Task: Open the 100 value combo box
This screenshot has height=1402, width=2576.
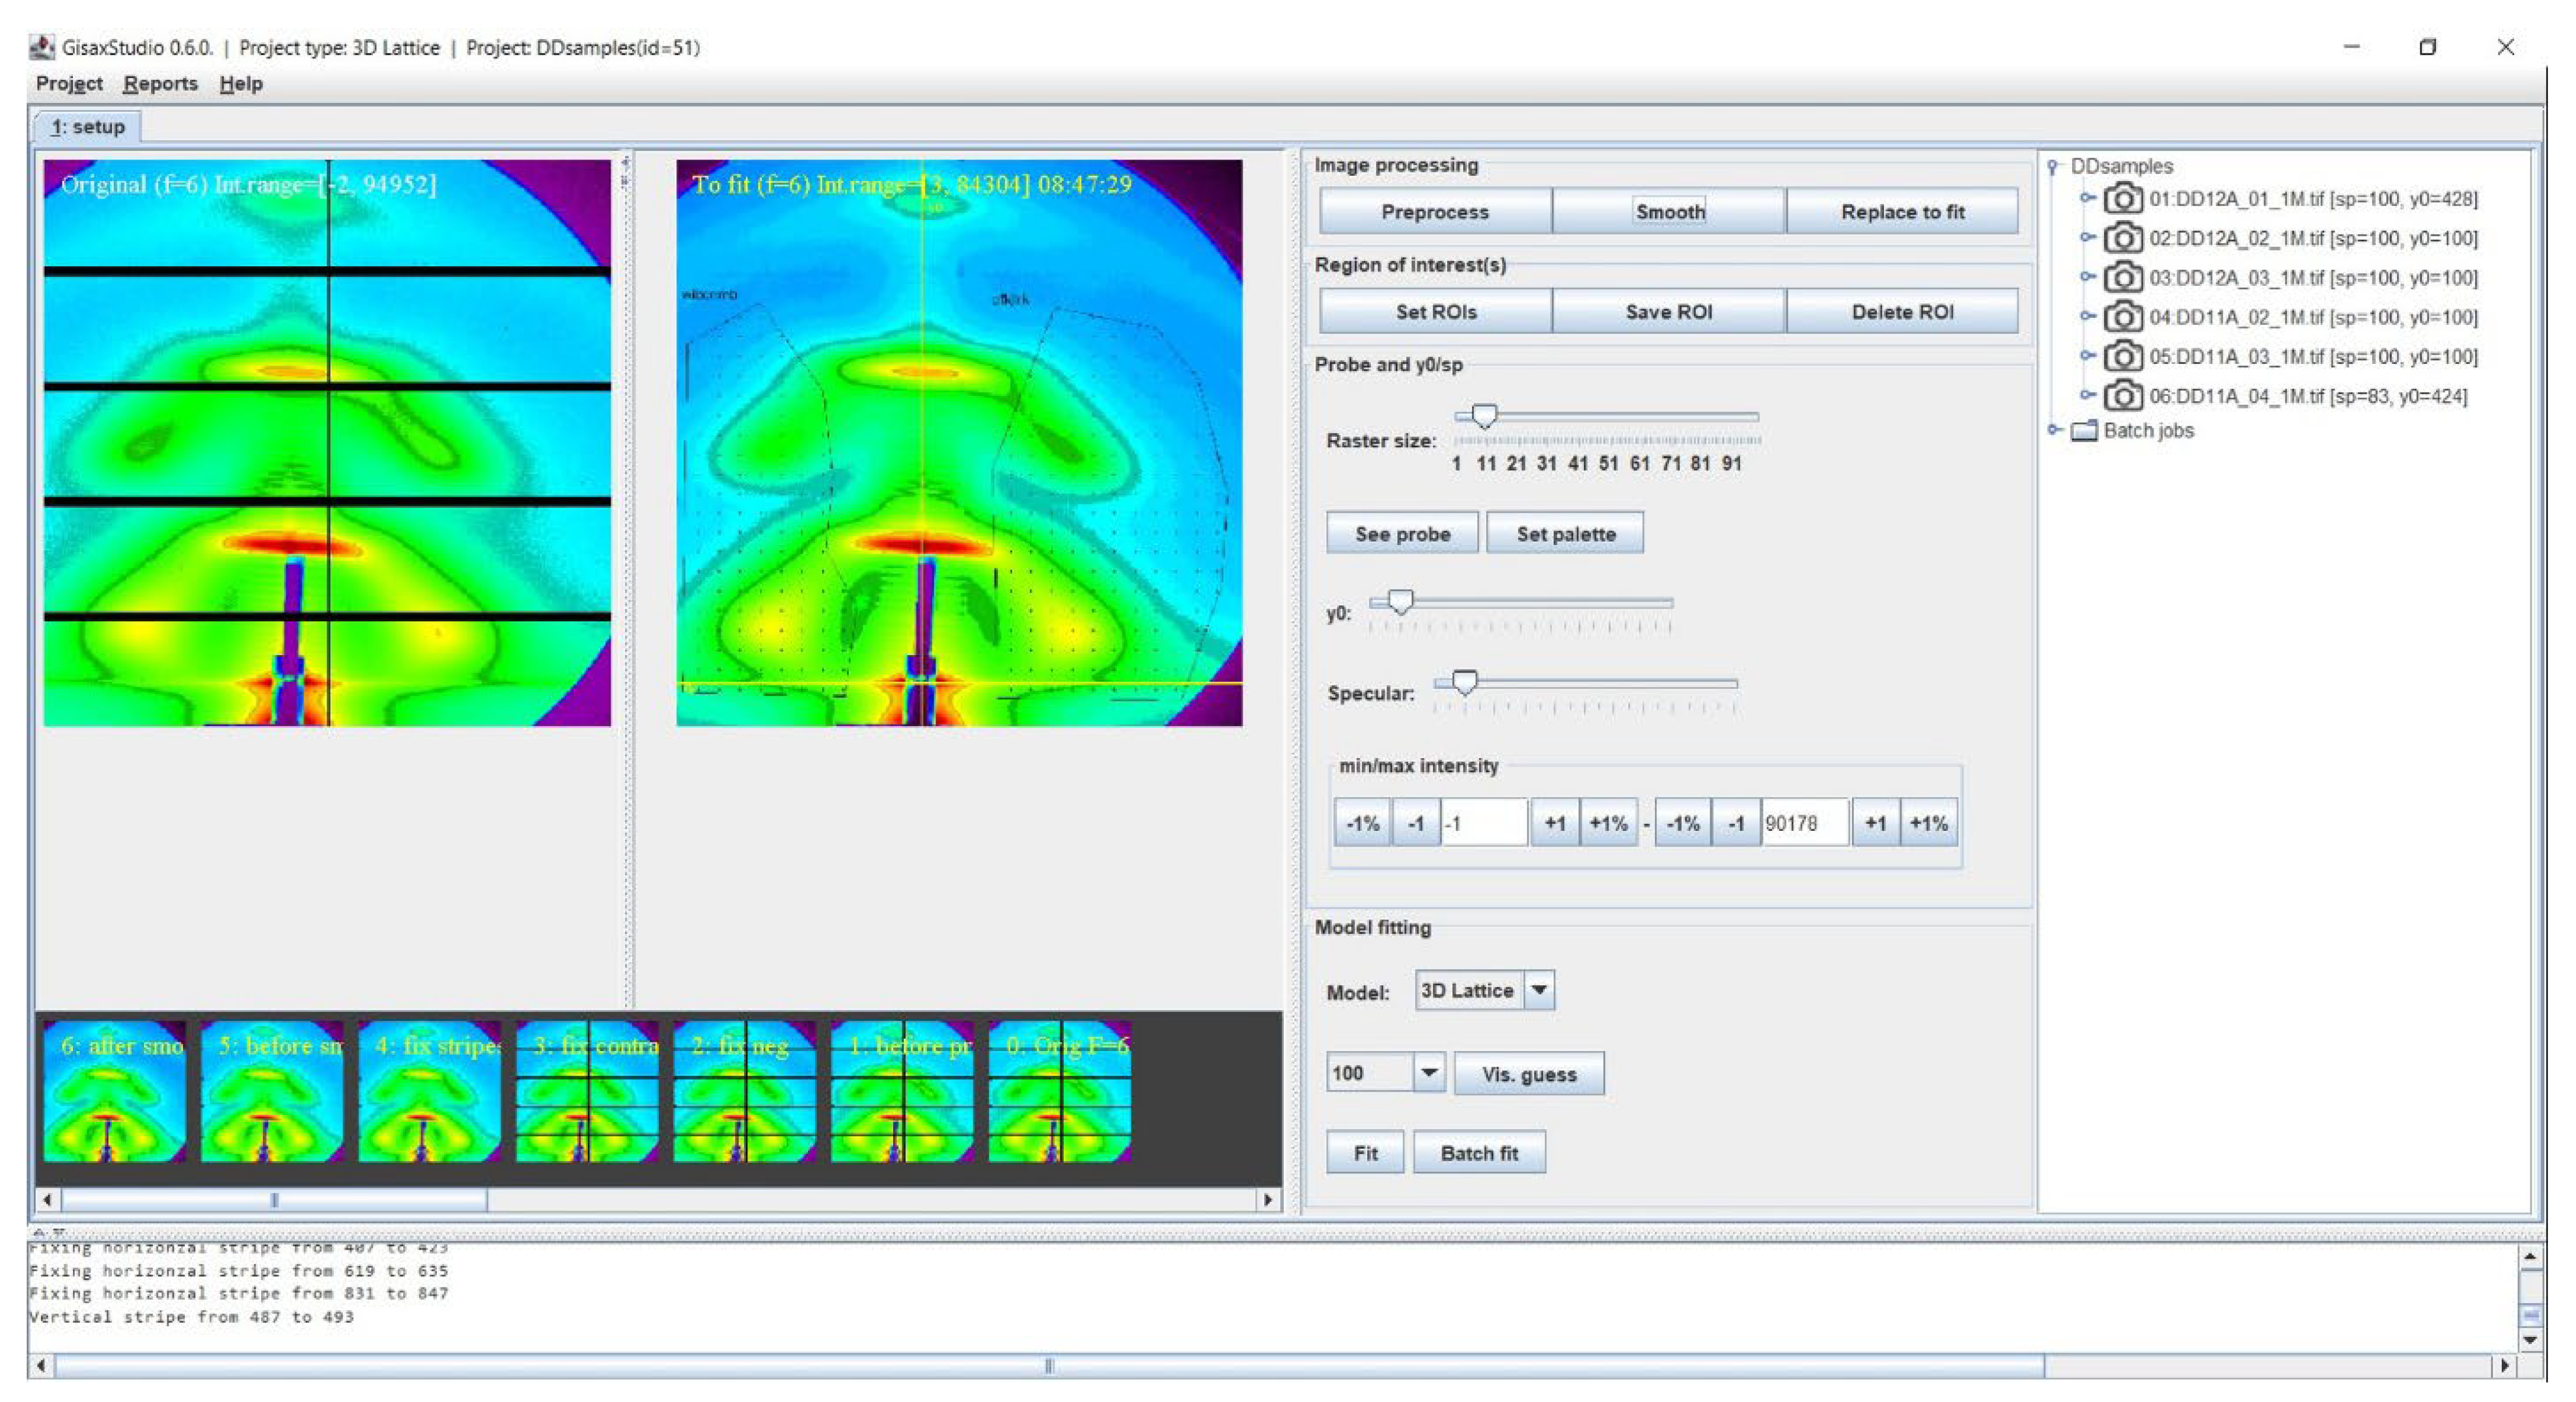Action: point(1429,1073)
